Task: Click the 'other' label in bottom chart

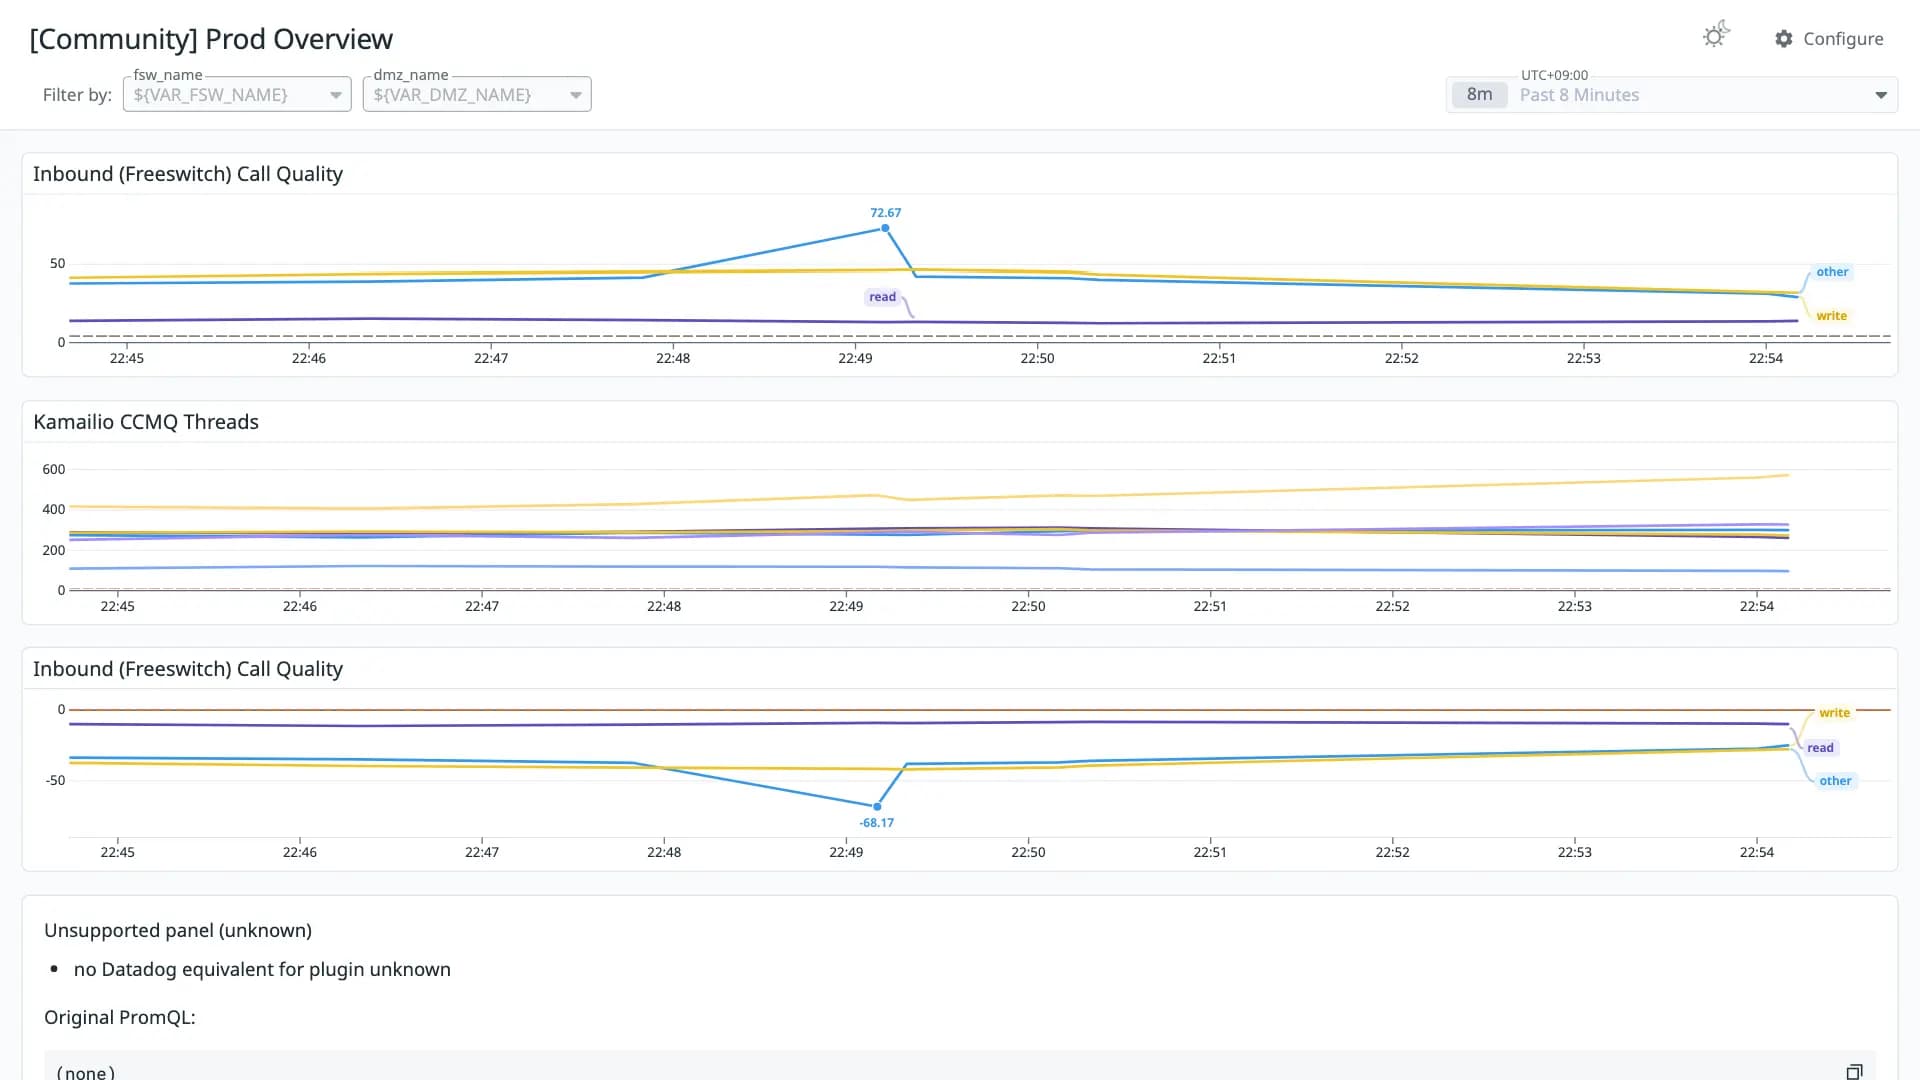Action: click(x=1835, y=781)
